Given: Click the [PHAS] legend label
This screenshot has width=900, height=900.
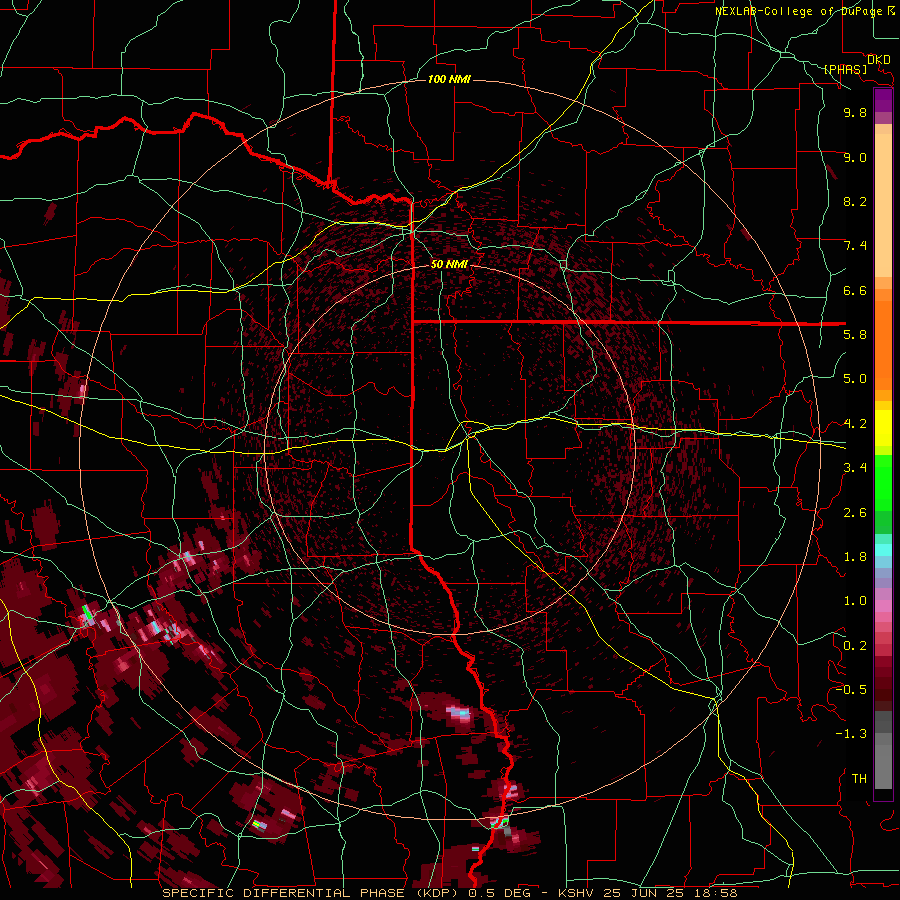Looking at the screenshot, I should point(845,69).
